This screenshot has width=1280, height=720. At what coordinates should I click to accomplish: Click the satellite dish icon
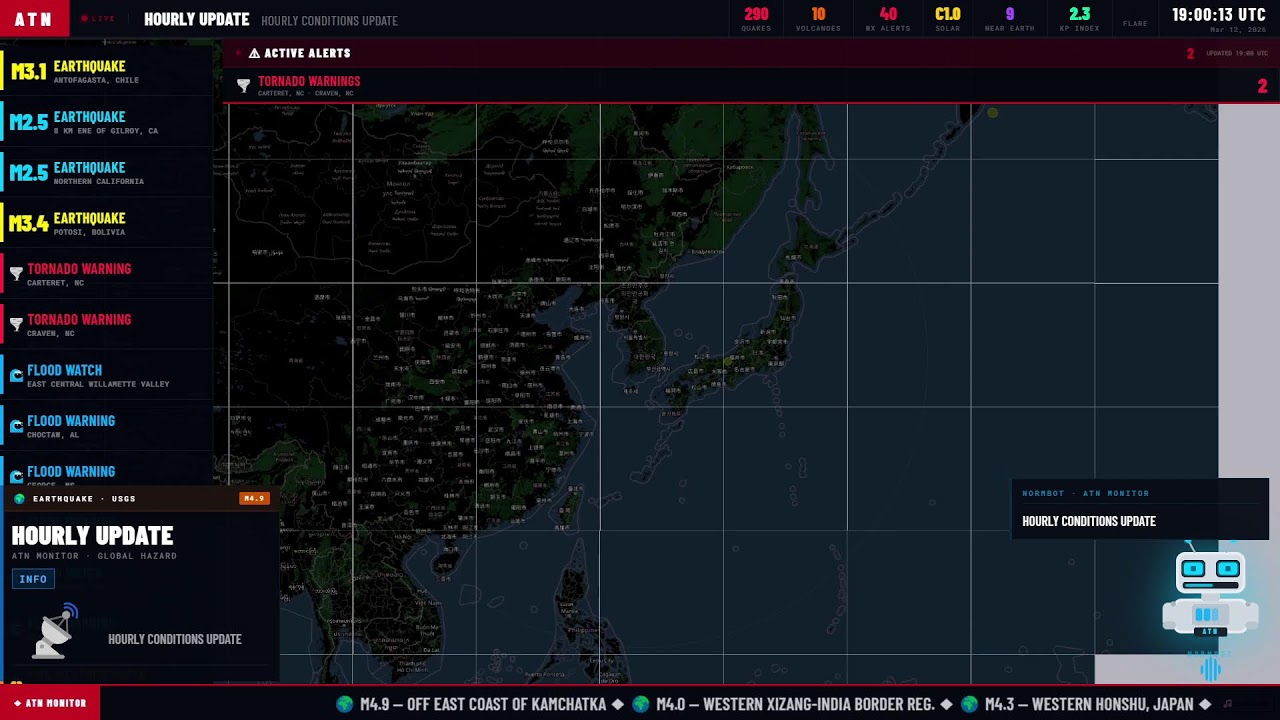(x=56, y=632)
